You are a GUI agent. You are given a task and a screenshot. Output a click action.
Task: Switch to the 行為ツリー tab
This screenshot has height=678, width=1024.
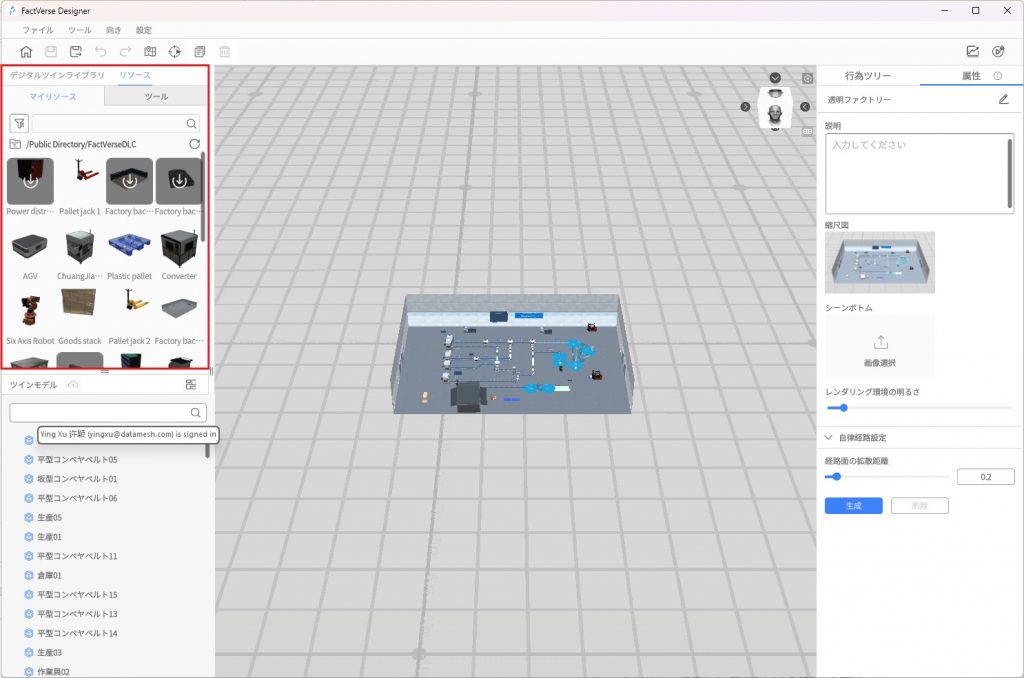click(867, 76)
